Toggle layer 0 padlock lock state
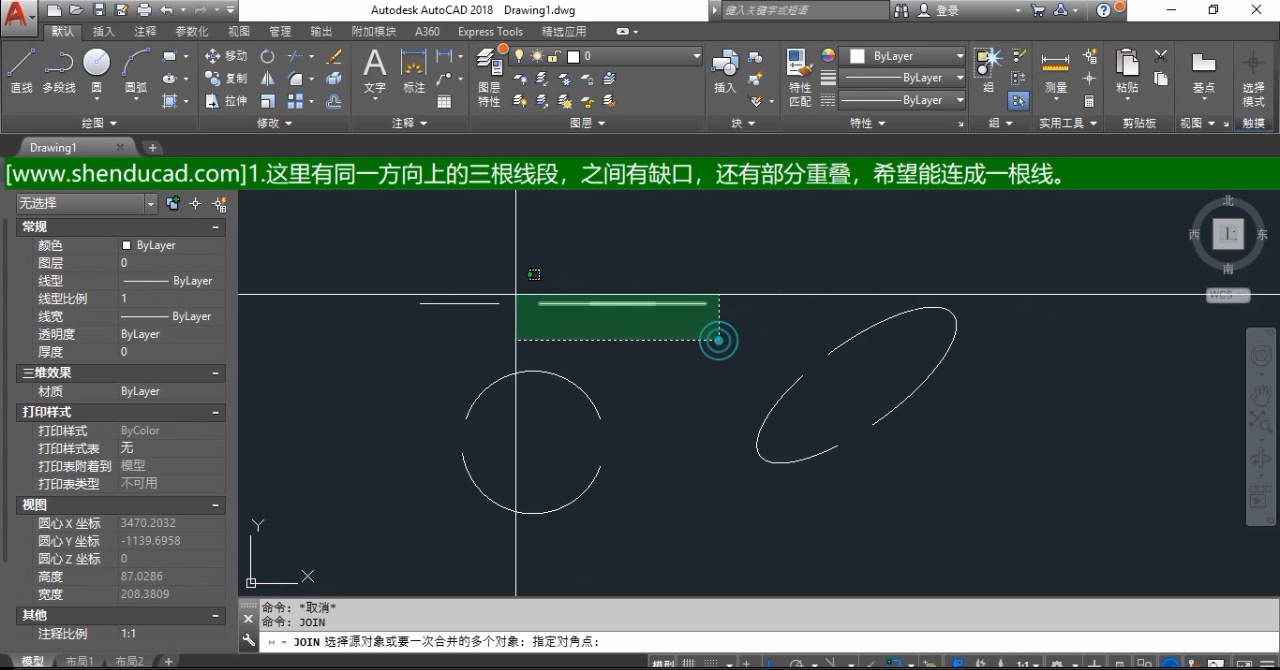 (x=555, y=56)
